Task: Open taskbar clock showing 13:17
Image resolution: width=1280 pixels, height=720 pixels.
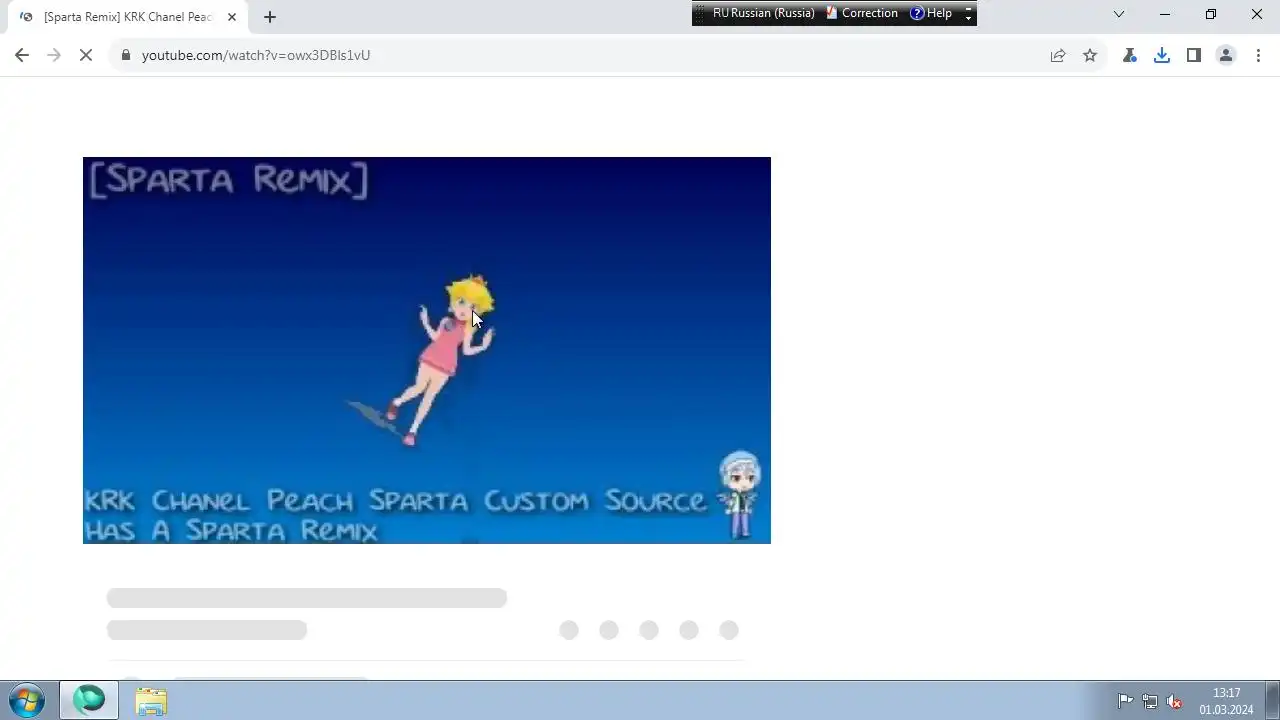Action: click(x=1226, y=701)
